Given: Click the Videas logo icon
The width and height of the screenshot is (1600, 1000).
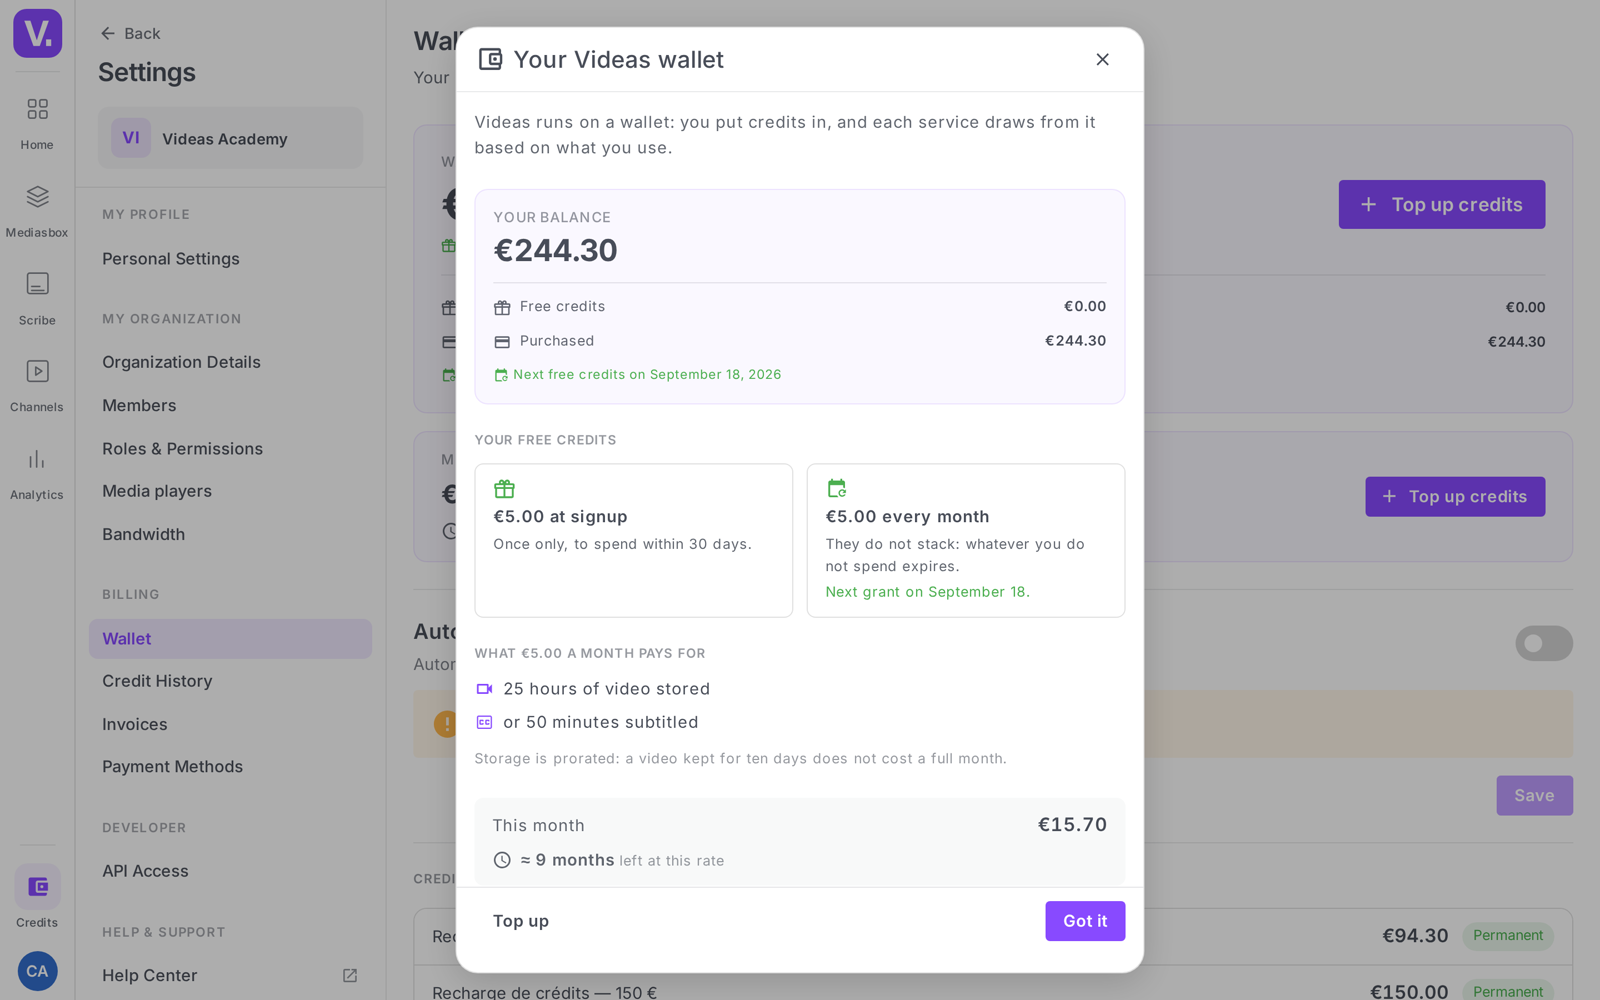Looking at the screenshot, I should point(37,33).
